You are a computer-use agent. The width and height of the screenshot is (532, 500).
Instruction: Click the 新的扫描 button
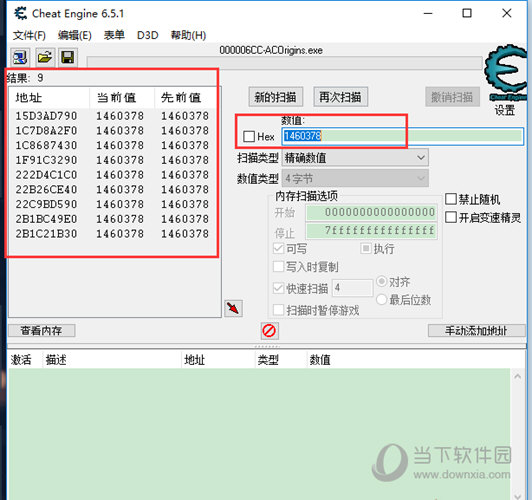276,97
